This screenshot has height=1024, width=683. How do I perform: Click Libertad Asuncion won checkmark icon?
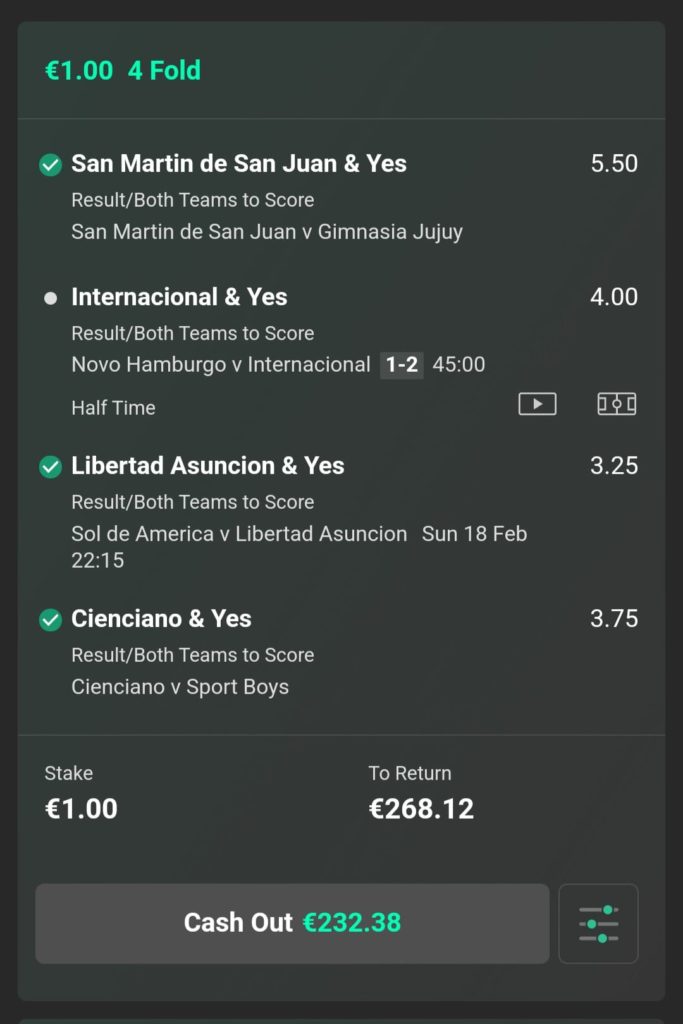pos(50,467)
